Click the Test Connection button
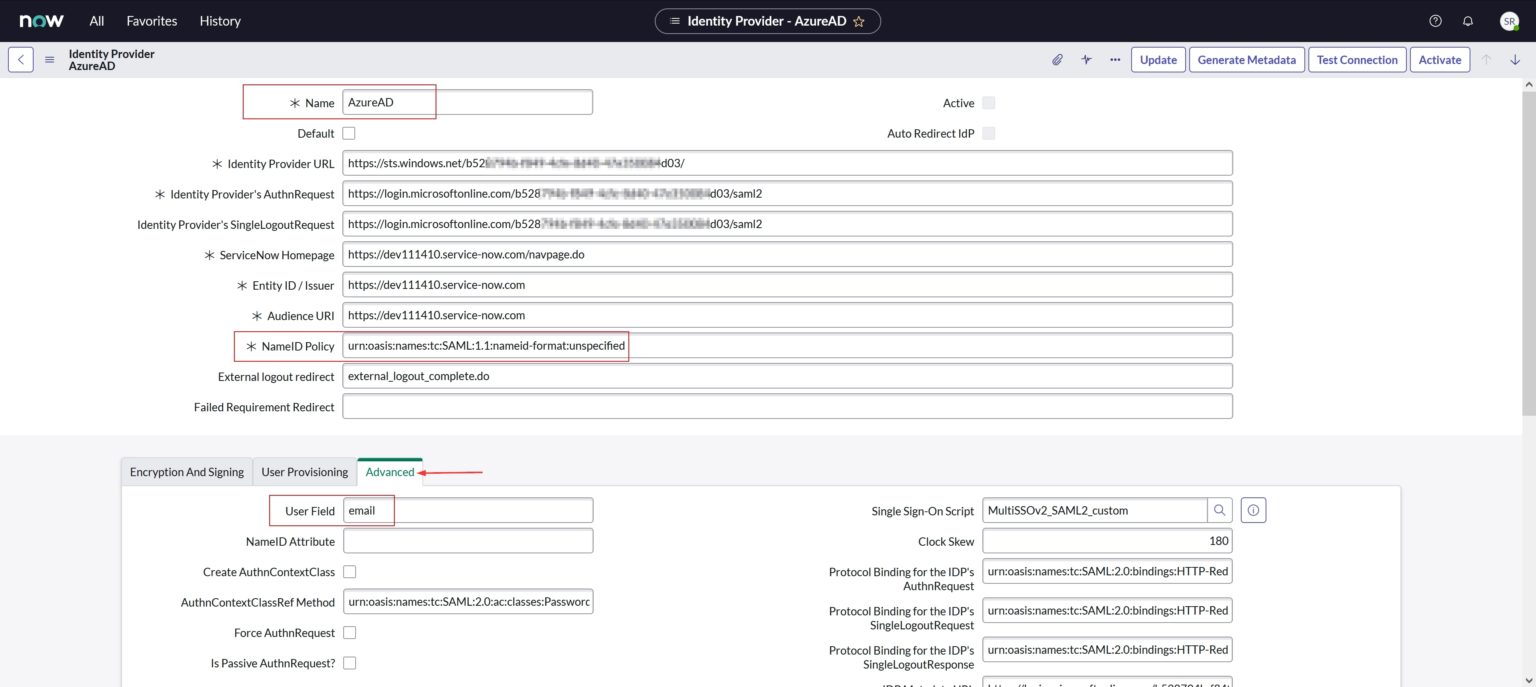The image size is (1536, 687). [x=1356, y=59]
